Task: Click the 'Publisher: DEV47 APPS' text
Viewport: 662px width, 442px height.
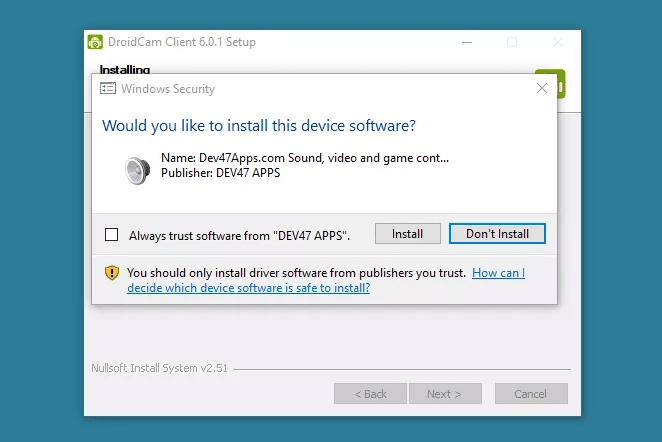Action: click(x=220, y=173)
